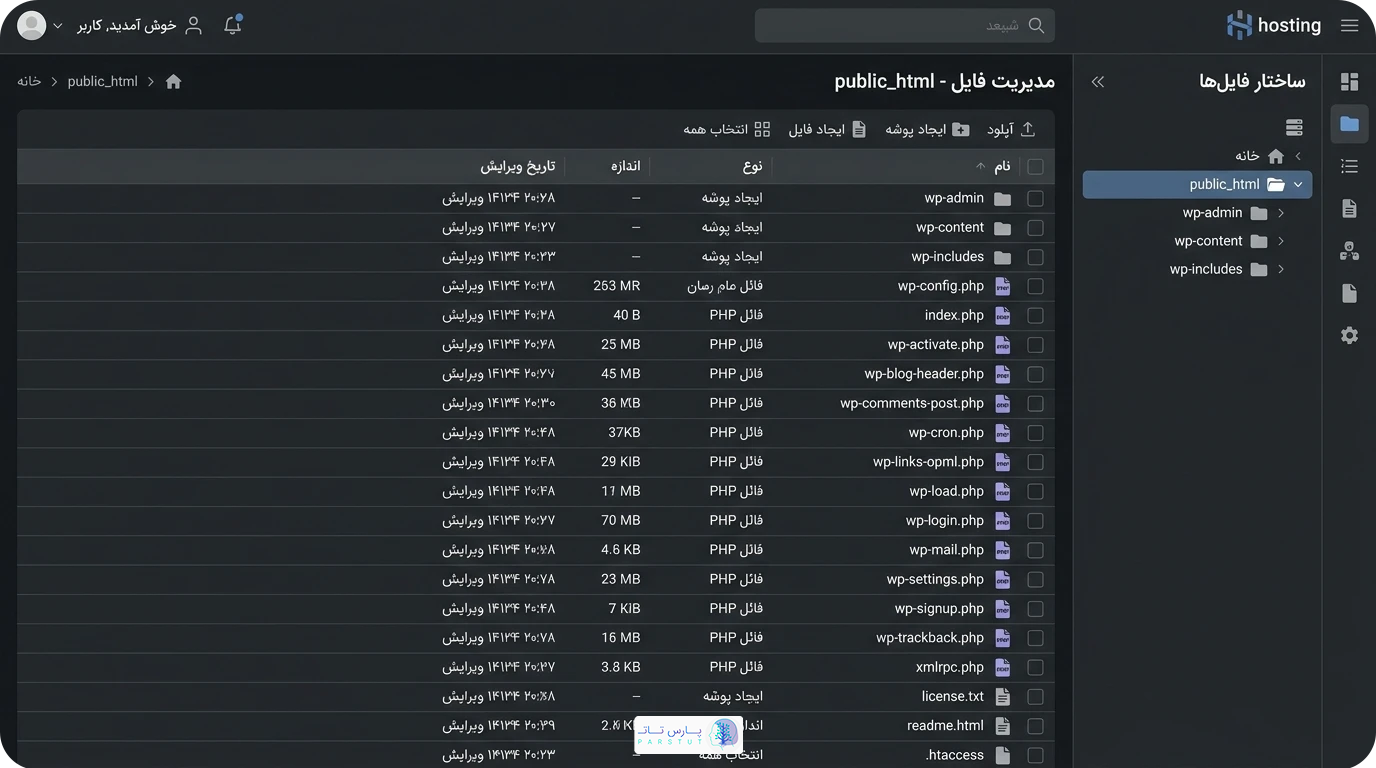Image resolution: width=1376 pixels, height=768 pixels.
Task: Select the wp-cron.php checkbox
Action: (1035, 433)
